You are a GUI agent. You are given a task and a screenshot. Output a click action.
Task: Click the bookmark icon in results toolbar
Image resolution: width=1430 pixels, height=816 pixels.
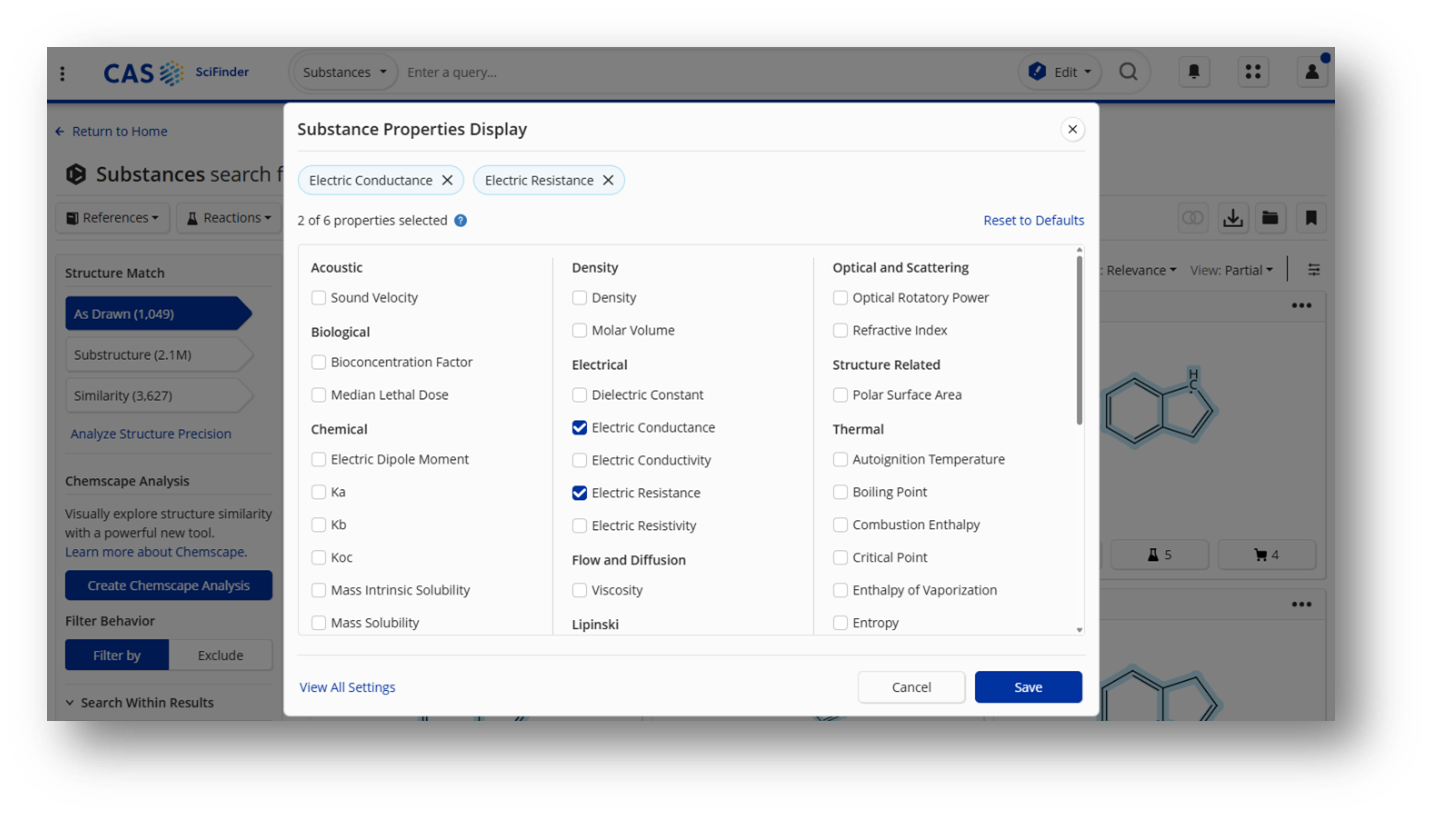1311,218
